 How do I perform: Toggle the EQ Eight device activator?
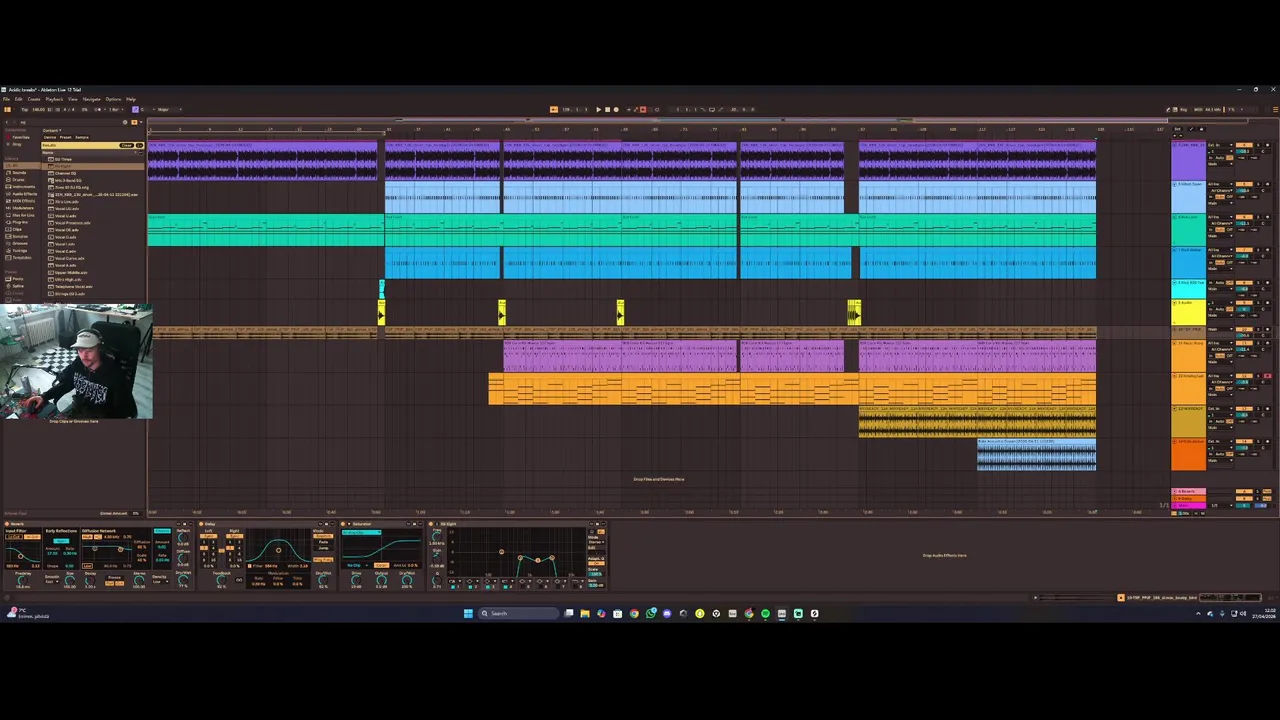point(431,524)
